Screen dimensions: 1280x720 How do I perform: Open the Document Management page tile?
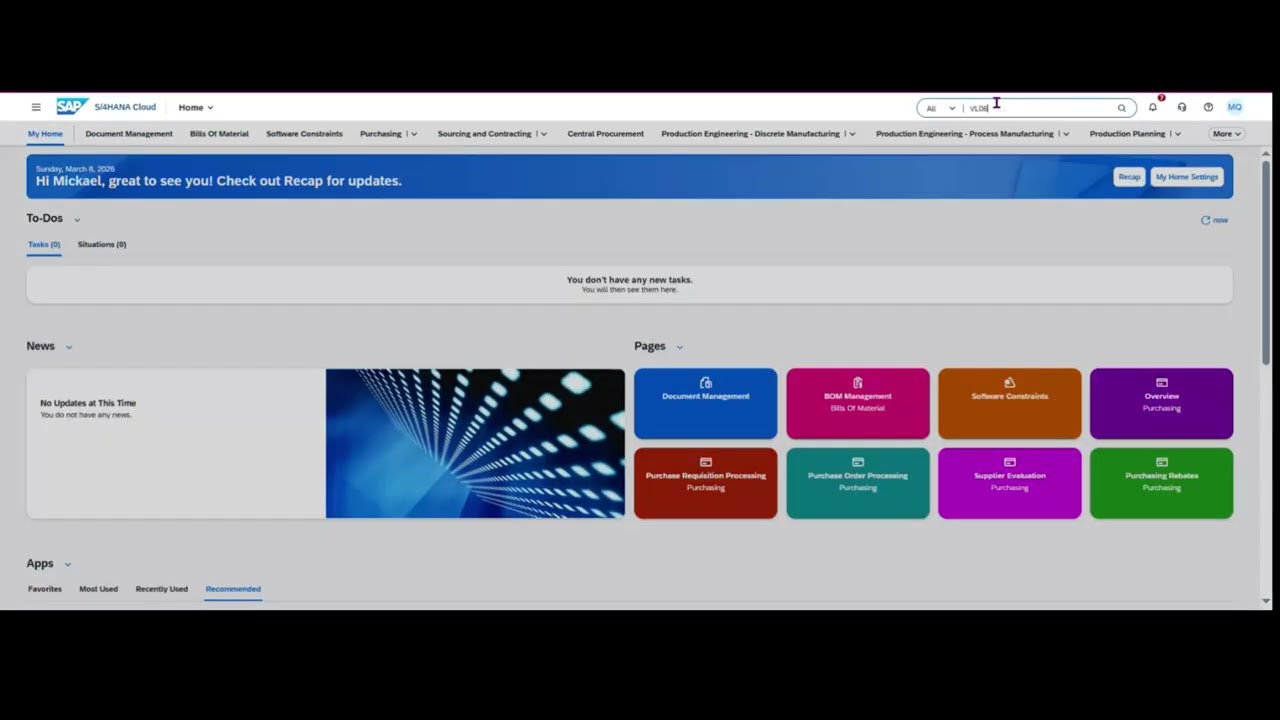coord(705,404)
